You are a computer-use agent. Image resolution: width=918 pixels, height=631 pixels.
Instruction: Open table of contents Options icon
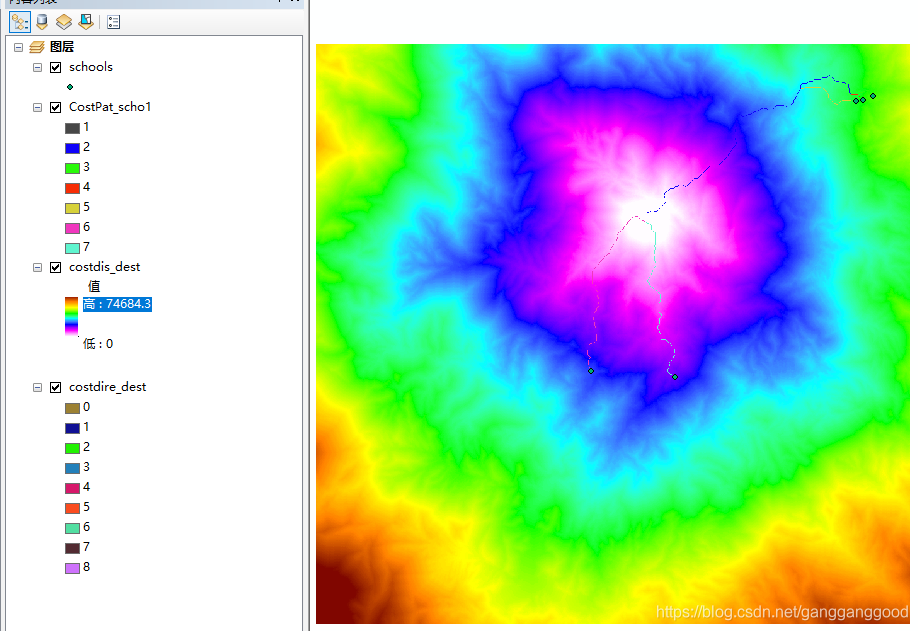coord(114,22)
